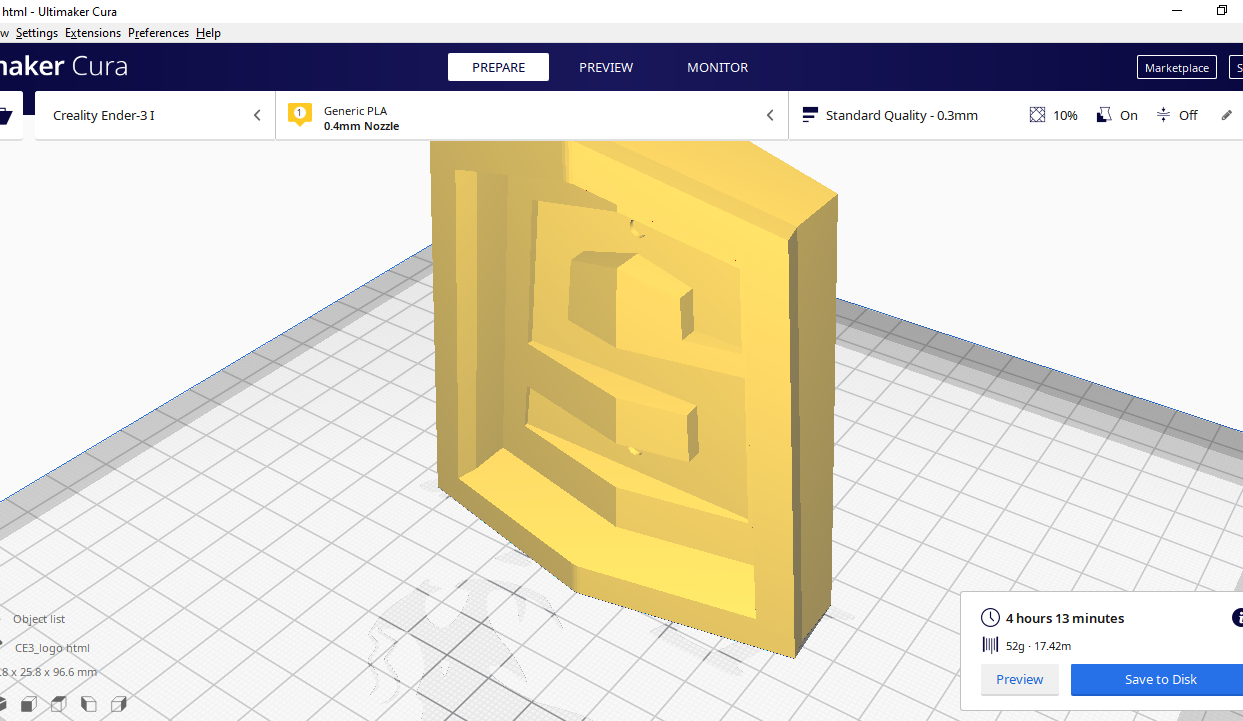Screen dimensions: 1243x721
Task: Click support status 'On'
Action: click(x=1129, y=116)
